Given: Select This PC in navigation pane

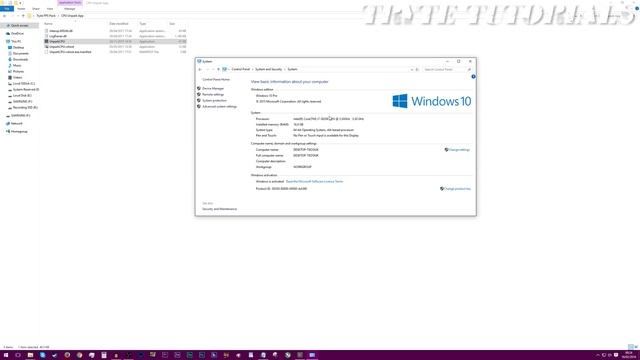Looking at the screenshot, I should pos(16,41).
